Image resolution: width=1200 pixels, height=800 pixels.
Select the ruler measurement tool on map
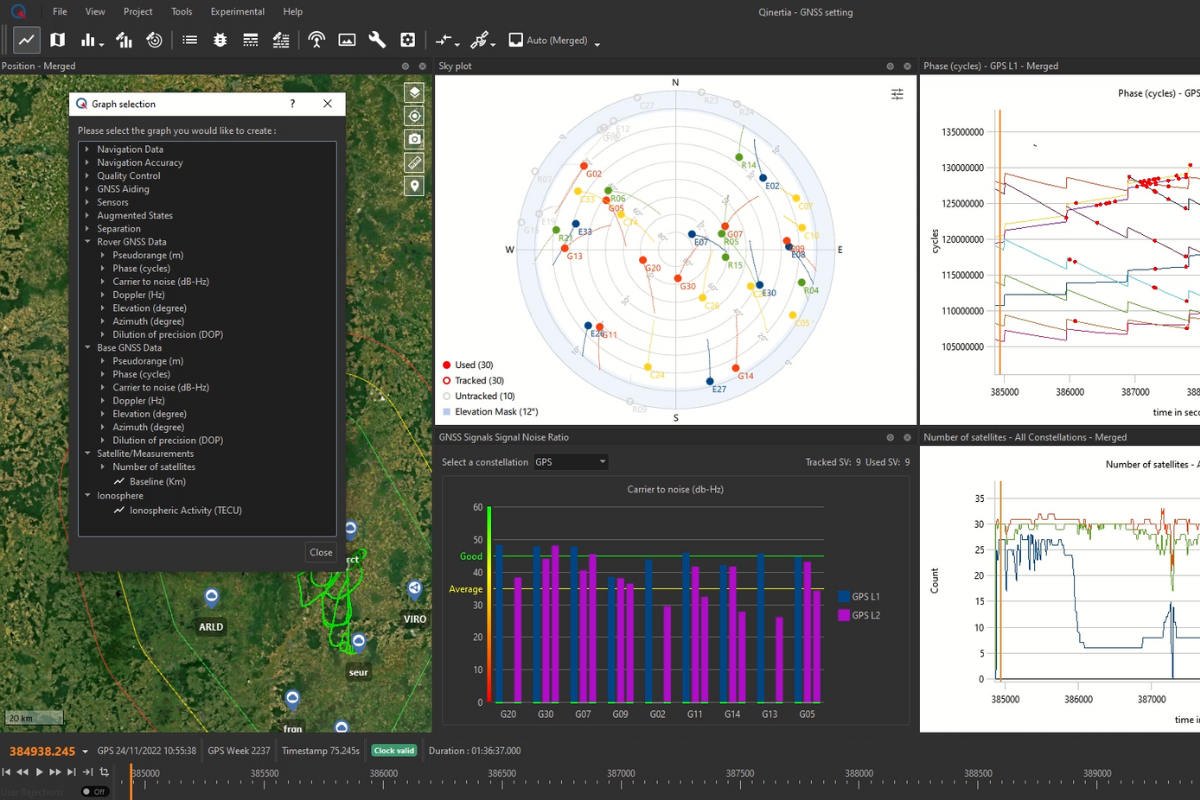(414, 162)
